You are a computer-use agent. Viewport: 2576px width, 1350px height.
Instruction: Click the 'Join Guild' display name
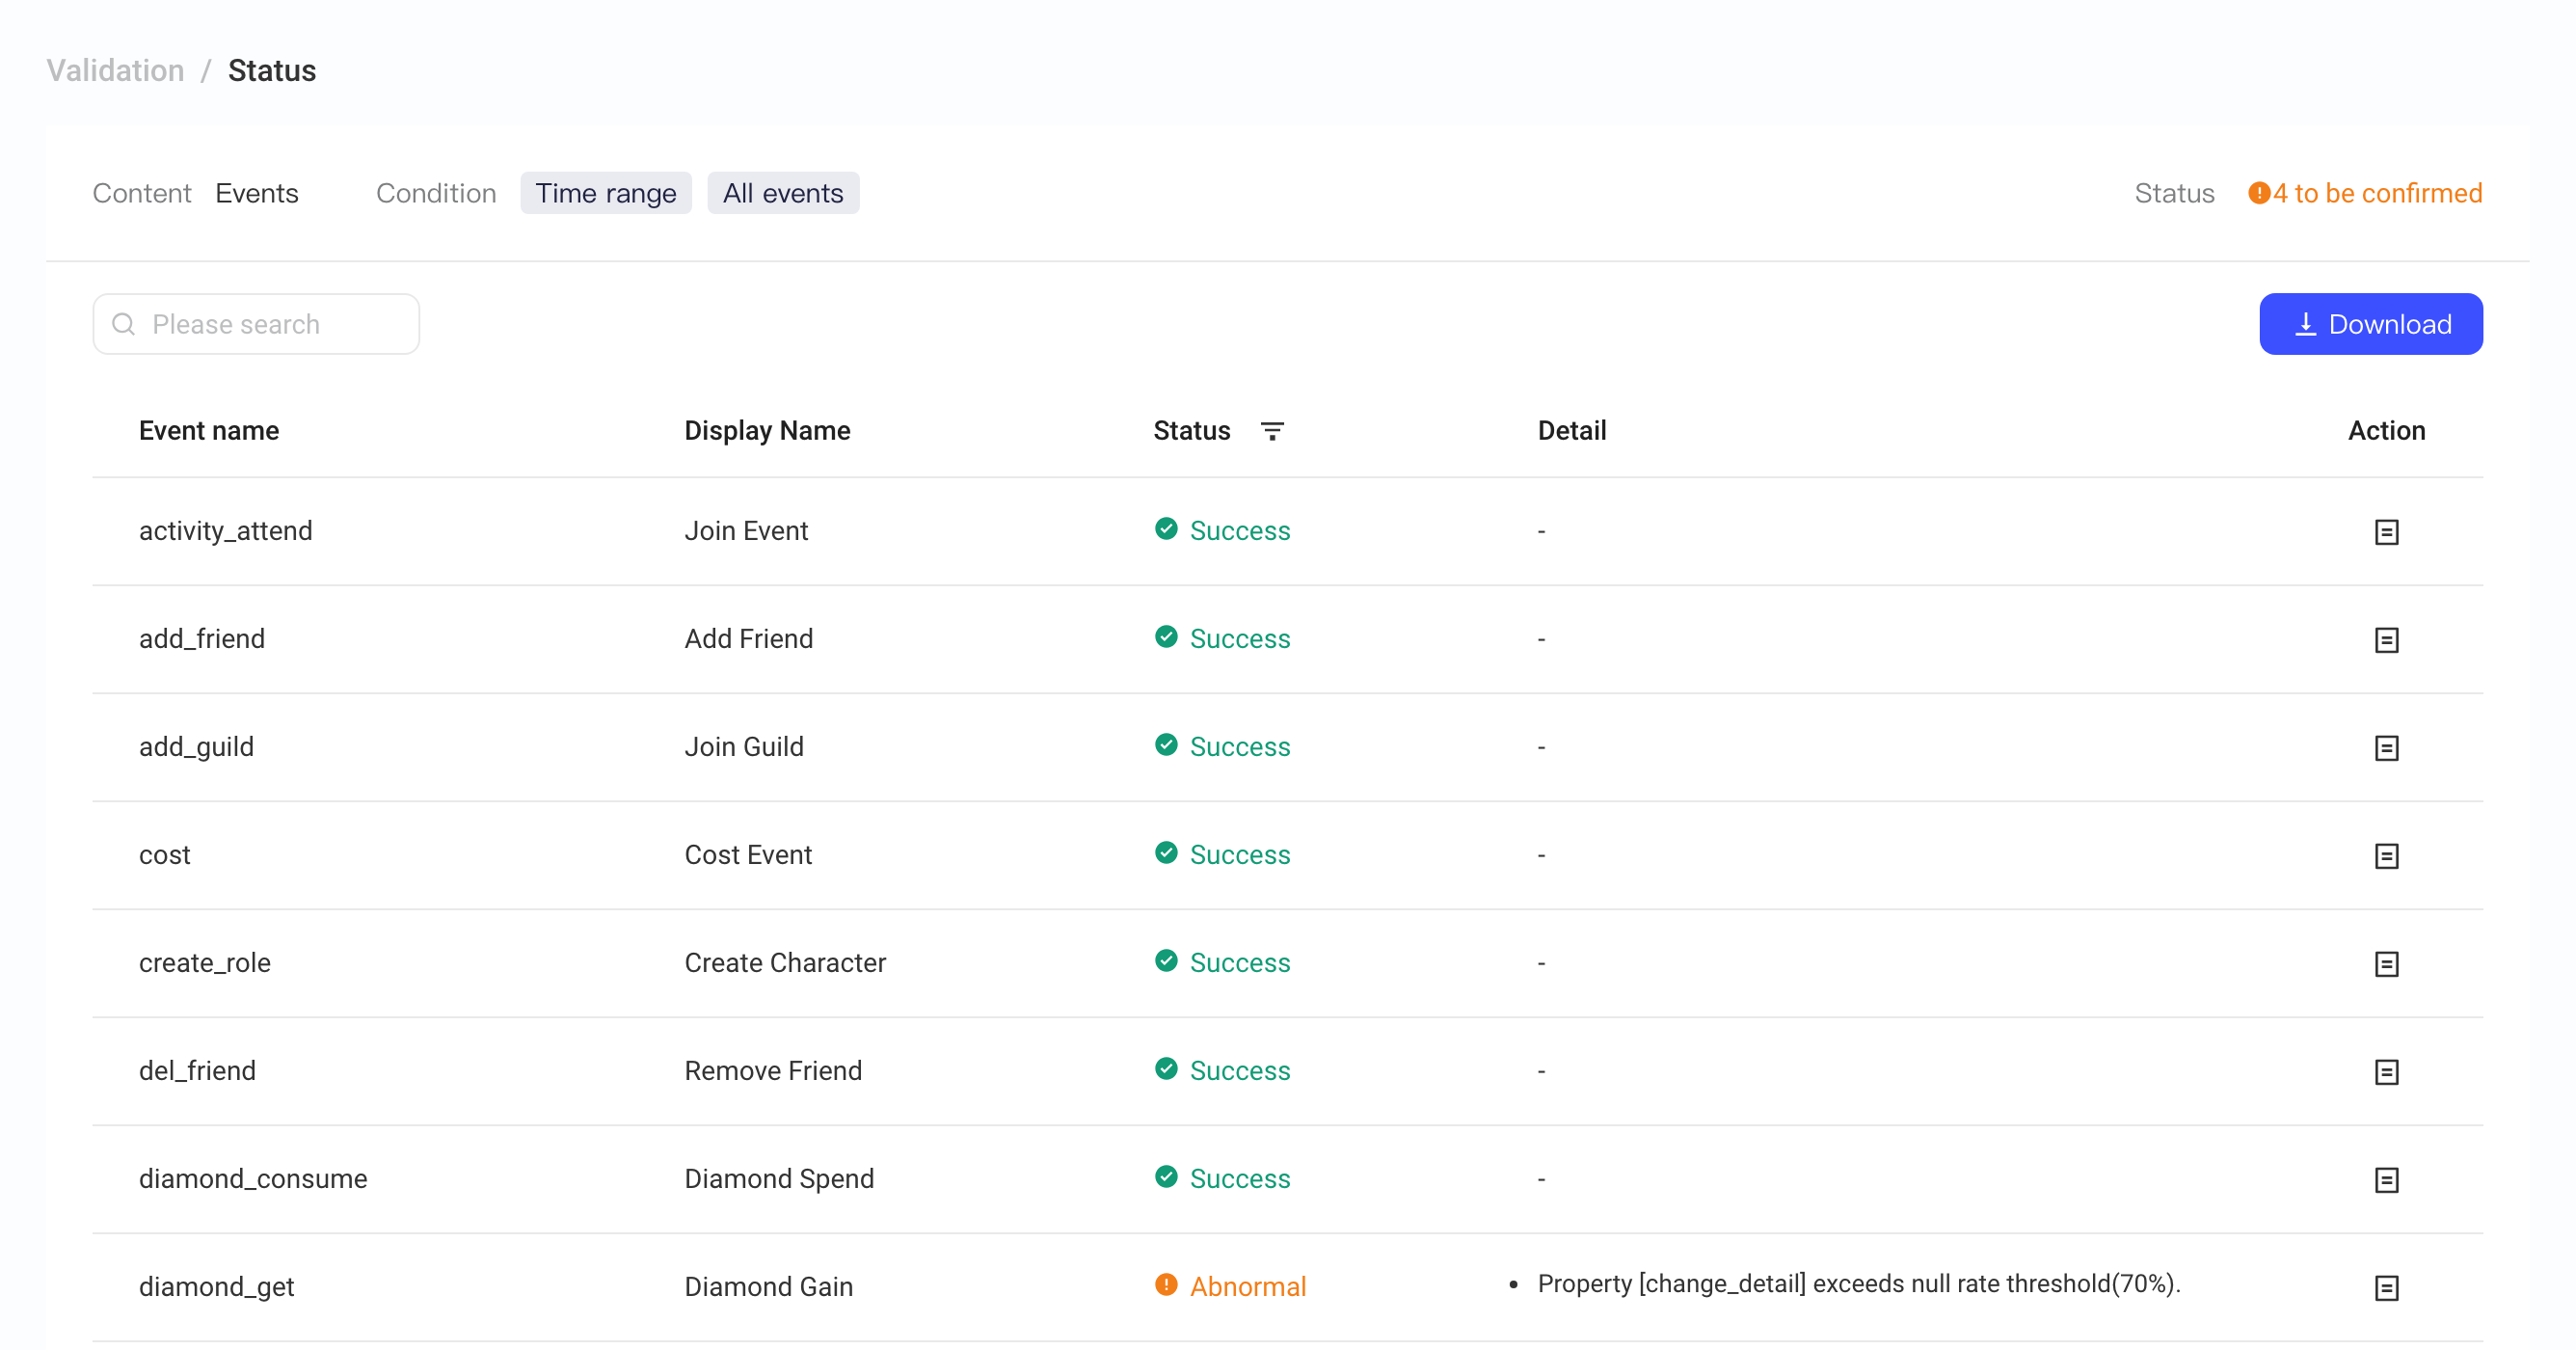click(x=744, y=747)
